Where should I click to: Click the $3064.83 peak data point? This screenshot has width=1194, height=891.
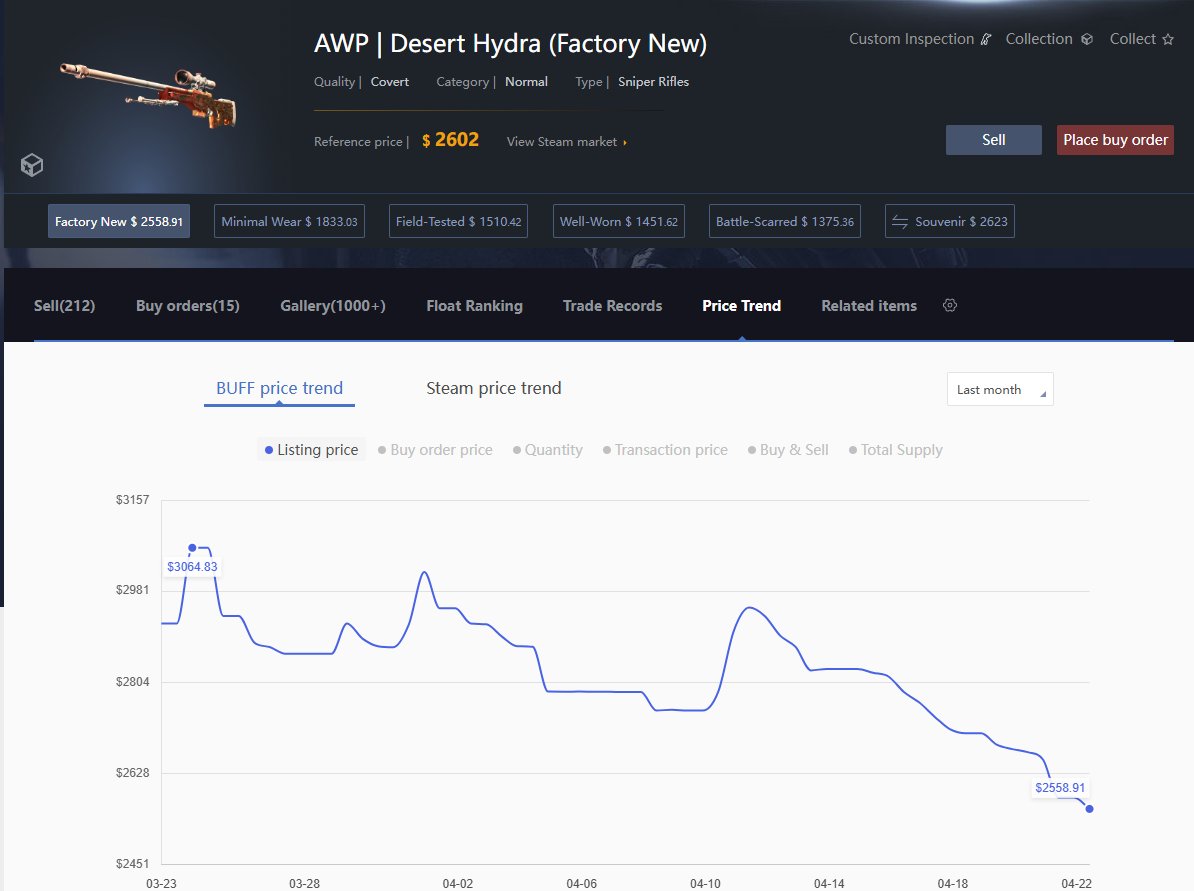point(193,548)
